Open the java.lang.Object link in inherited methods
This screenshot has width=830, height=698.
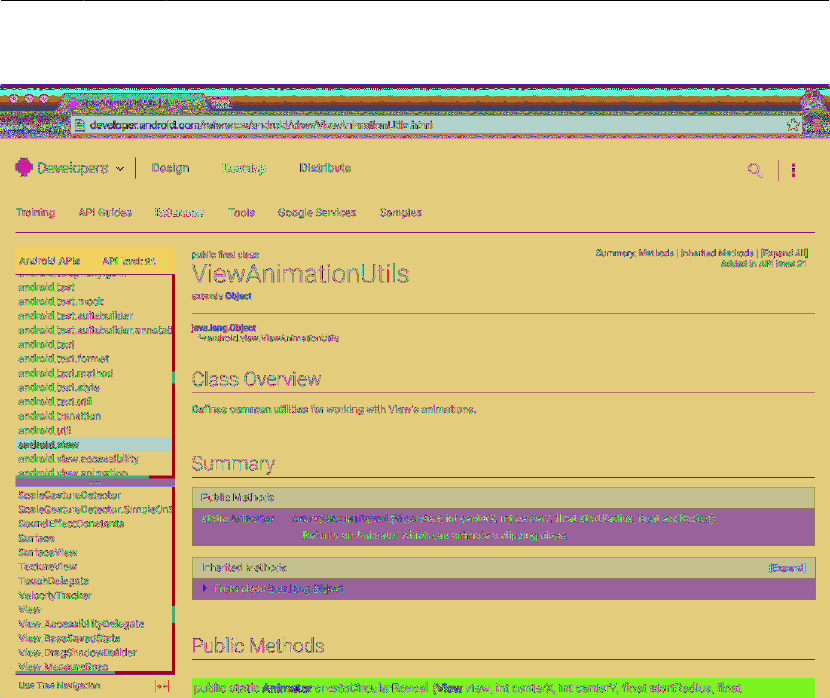(x=306, y=588)
